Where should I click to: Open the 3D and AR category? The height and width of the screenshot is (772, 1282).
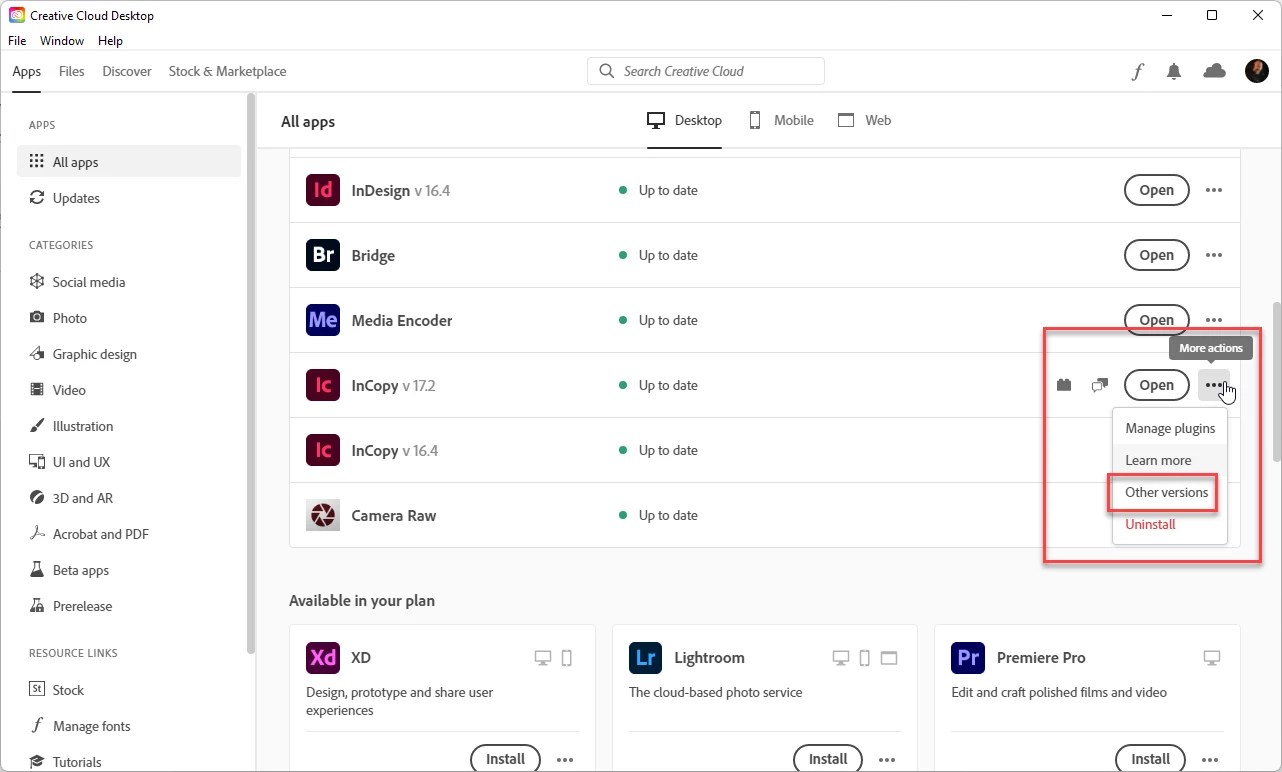click(129, 498)
